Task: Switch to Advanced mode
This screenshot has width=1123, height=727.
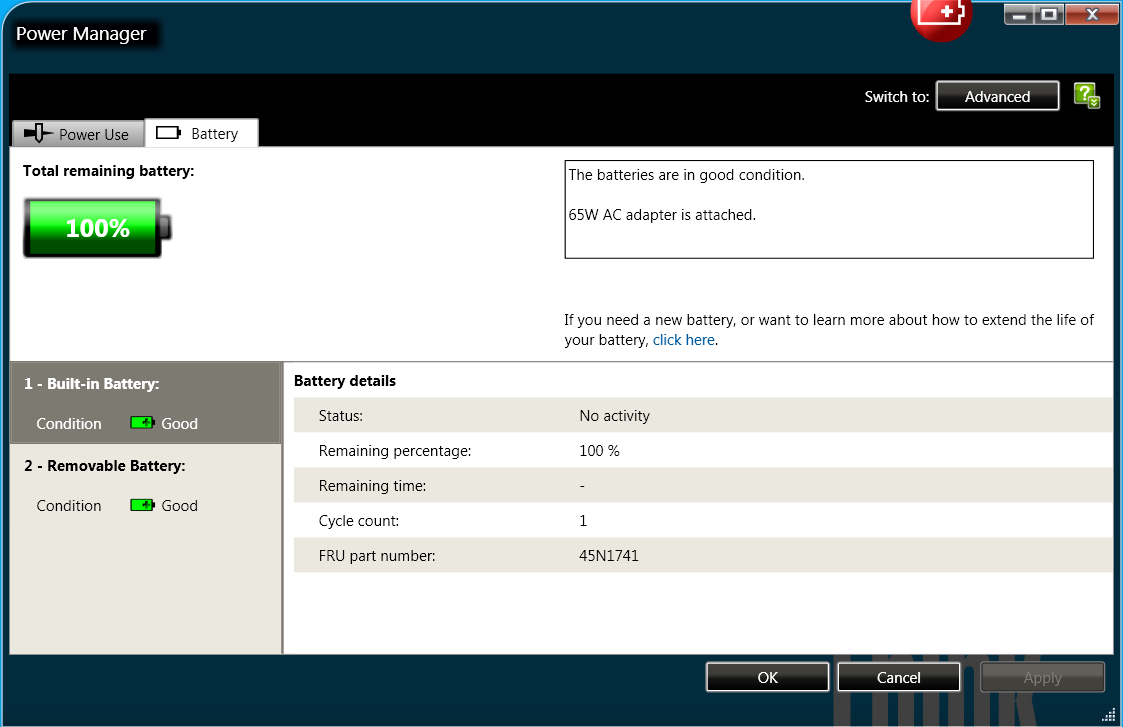Action: point(997,96)
